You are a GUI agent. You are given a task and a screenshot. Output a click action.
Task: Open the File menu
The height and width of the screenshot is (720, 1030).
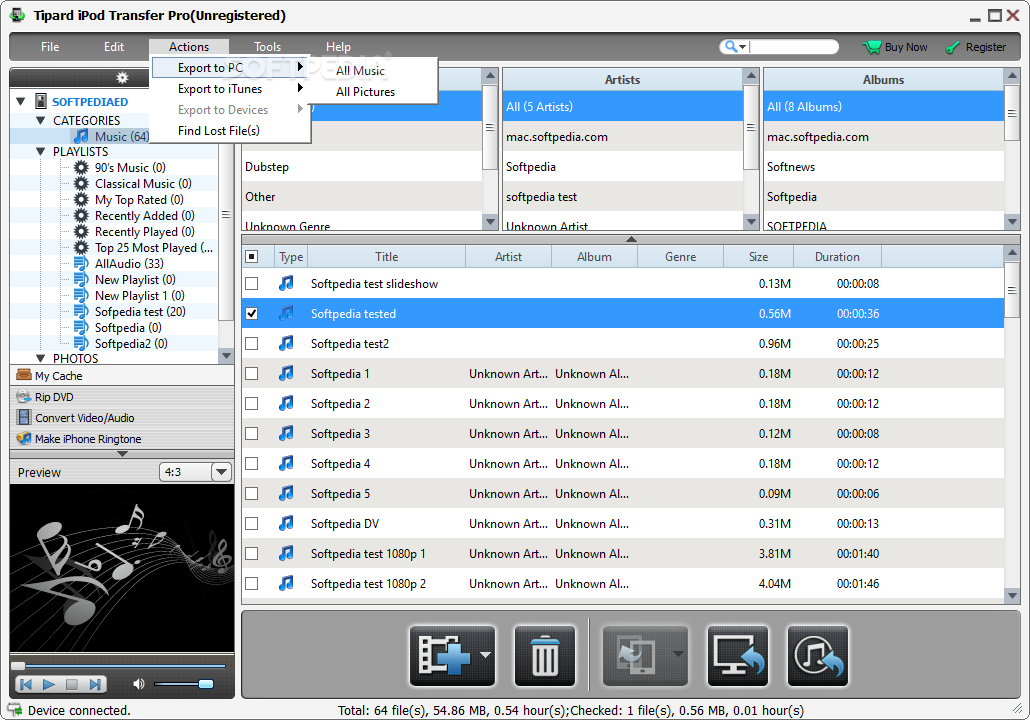(x=50, y=47)
